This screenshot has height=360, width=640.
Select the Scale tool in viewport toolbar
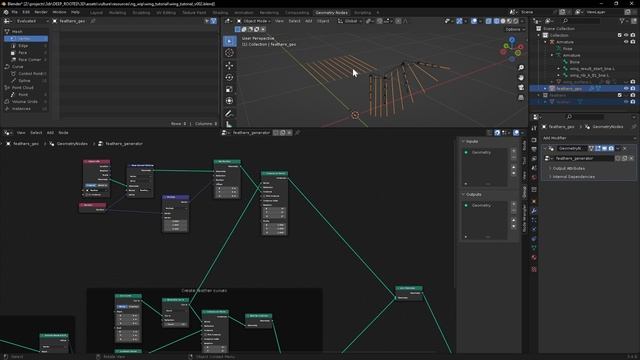[229, 89]
